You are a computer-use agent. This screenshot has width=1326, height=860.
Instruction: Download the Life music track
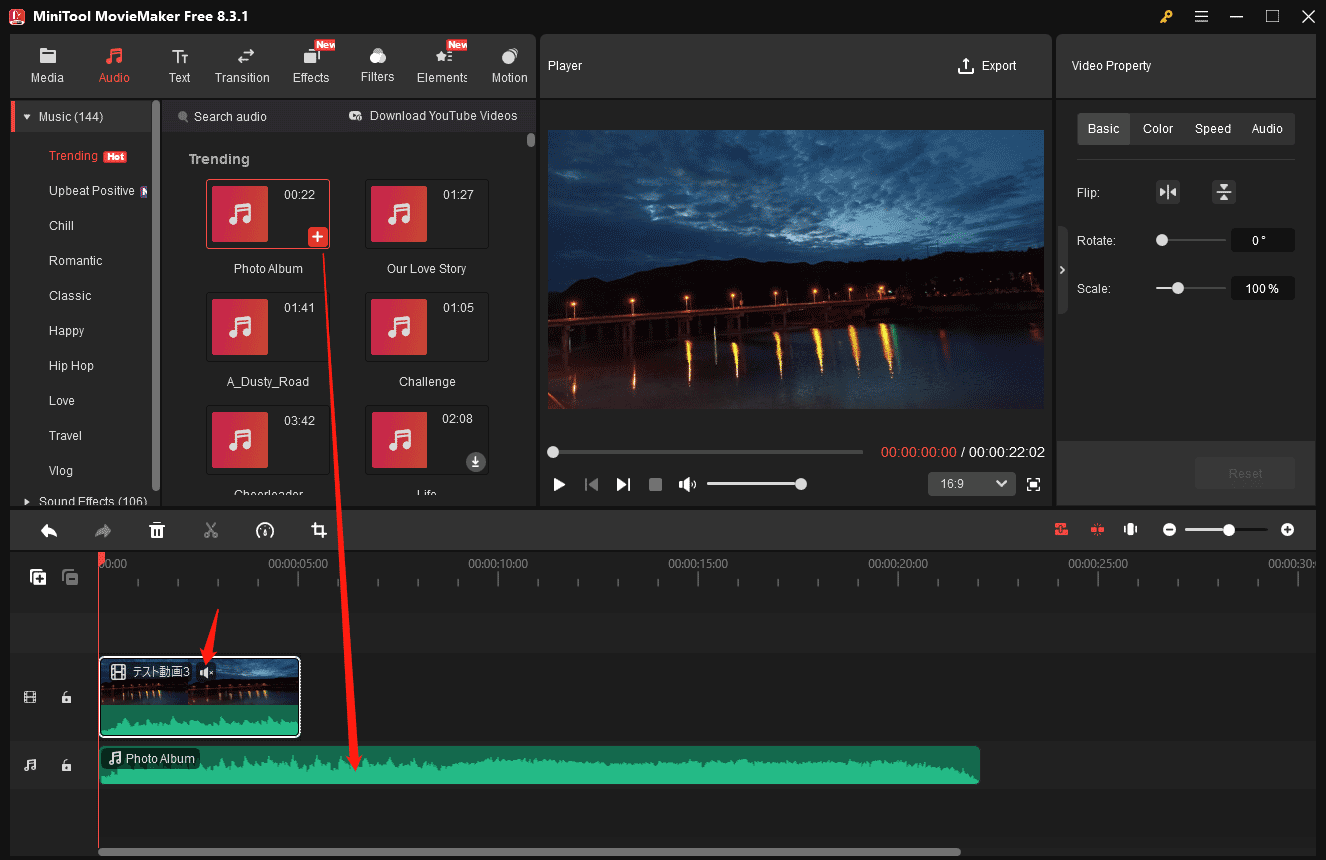[x=476, y=461]
